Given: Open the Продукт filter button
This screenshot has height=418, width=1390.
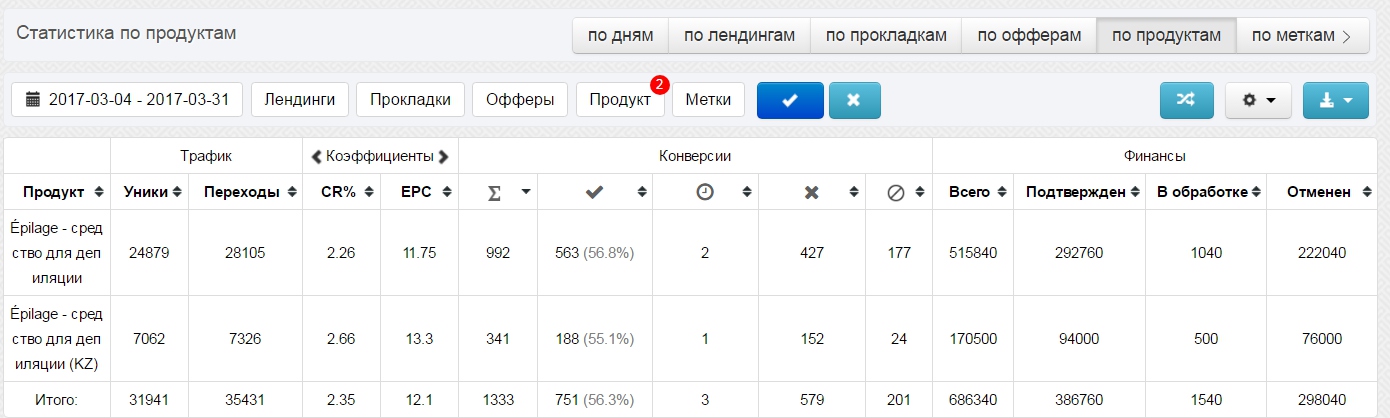Looking at the screenshot, I should [x=619, y=100].
